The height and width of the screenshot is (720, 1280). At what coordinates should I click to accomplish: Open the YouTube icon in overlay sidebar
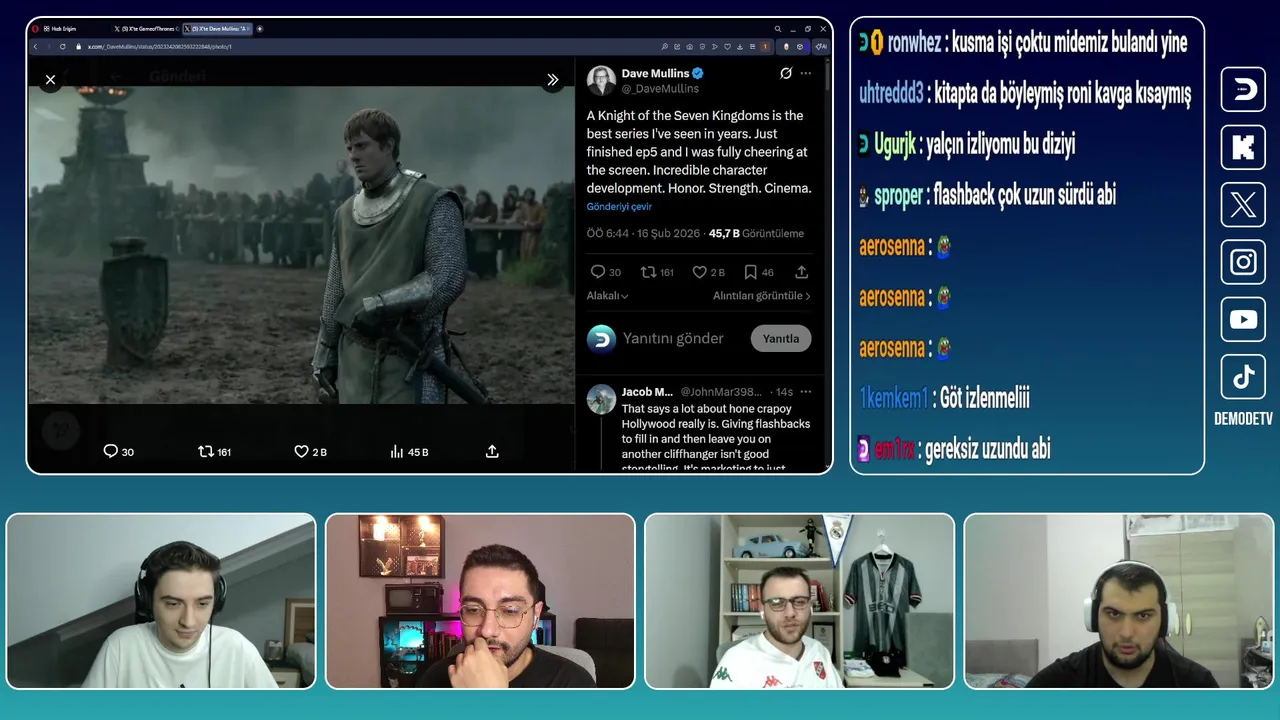pos(1243,320)
